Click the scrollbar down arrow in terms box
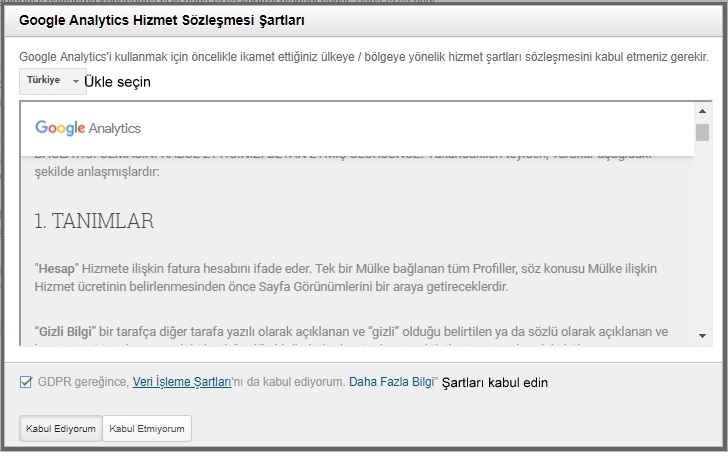728x458 pixels. click(702, 335)
